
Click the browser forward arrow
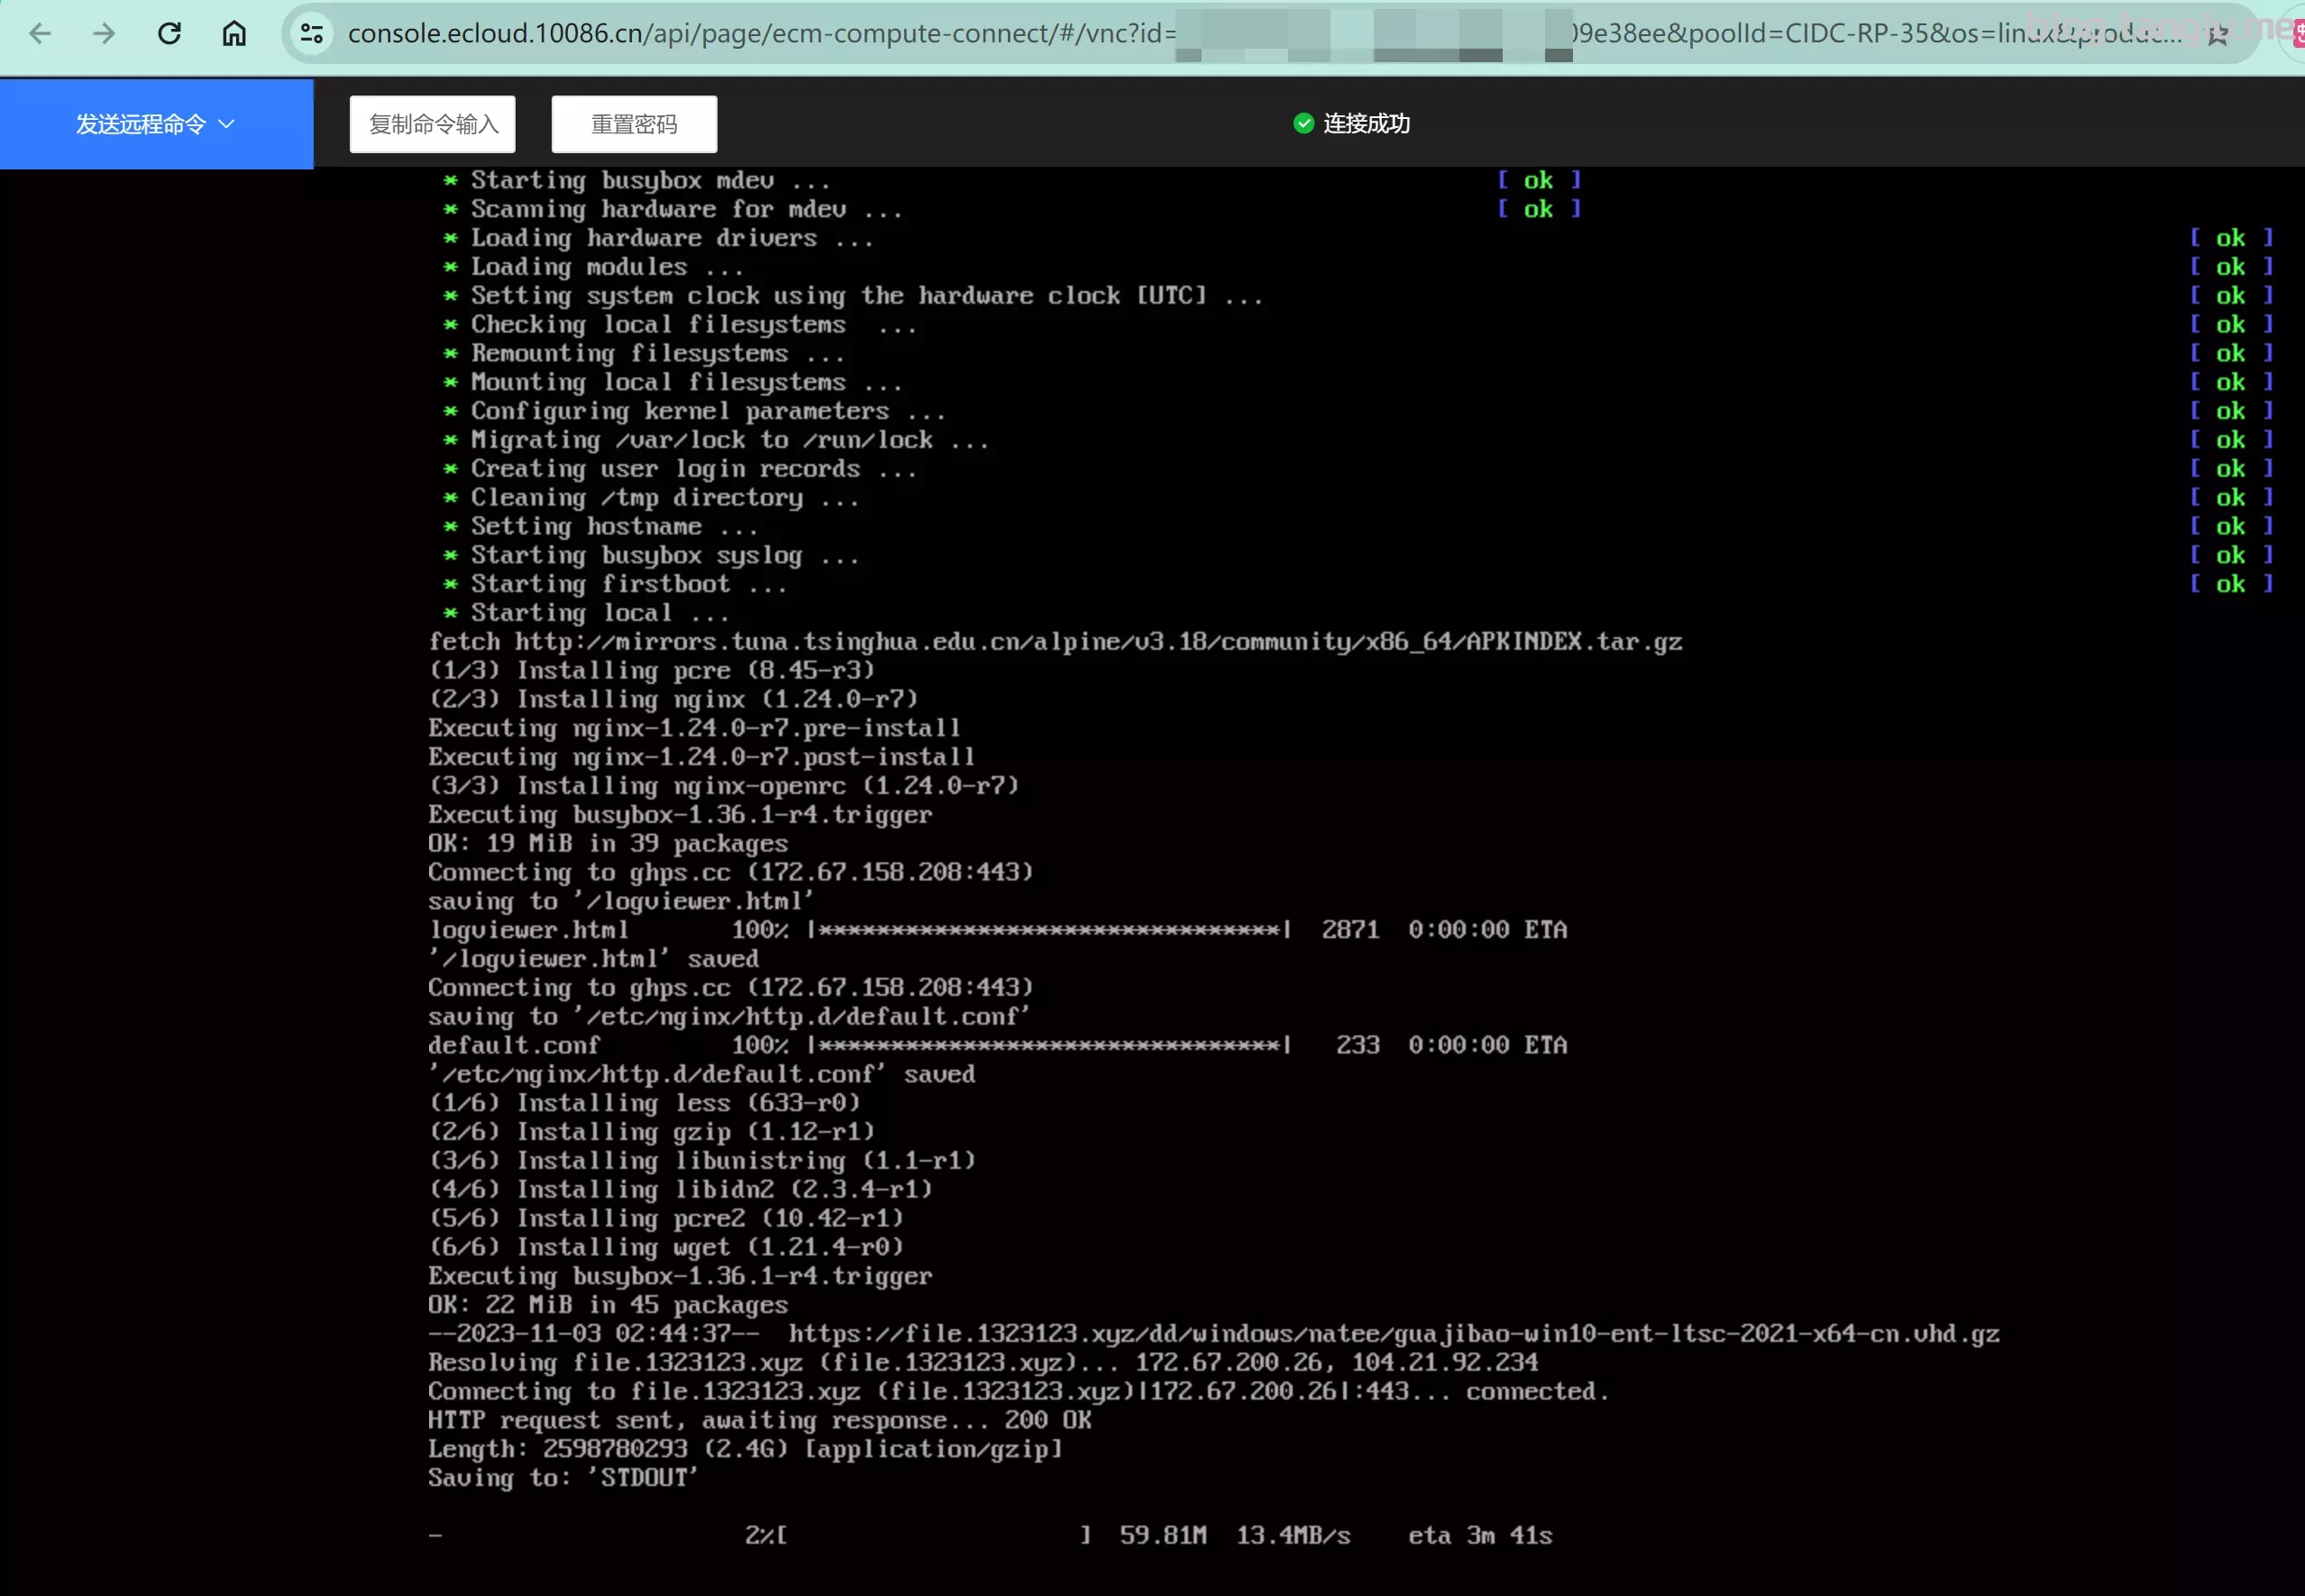click(x=104, y=34)
